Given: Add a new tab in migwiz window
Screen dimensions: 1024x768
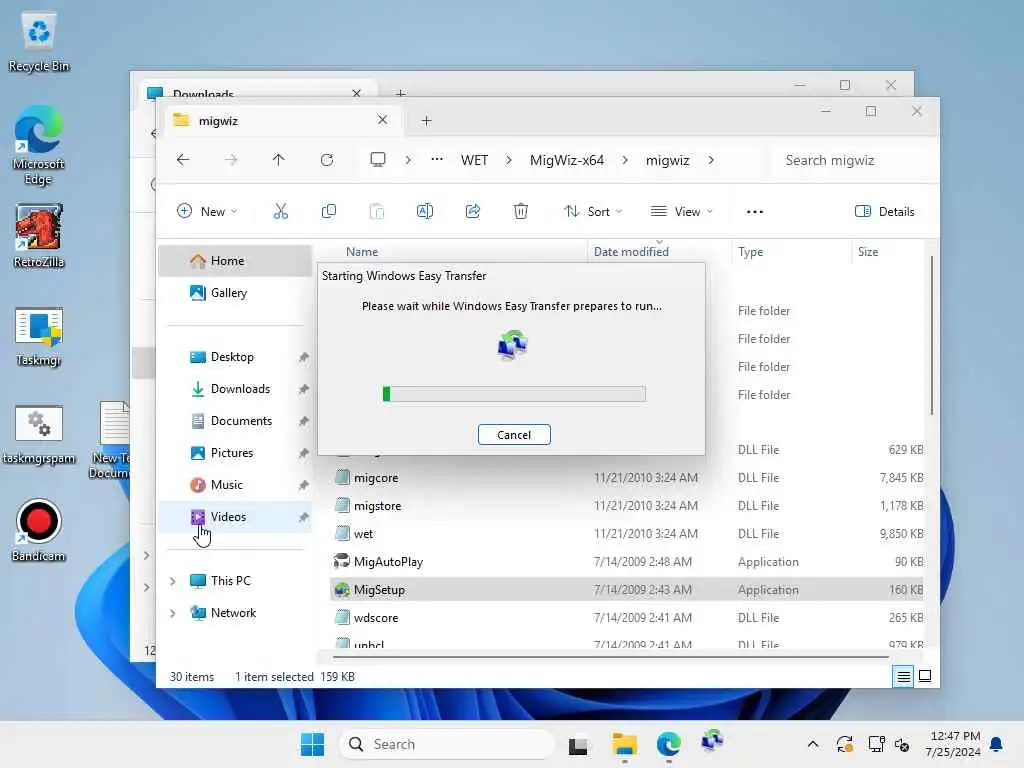Looking at the screenshot, I should tap(426, 120).
